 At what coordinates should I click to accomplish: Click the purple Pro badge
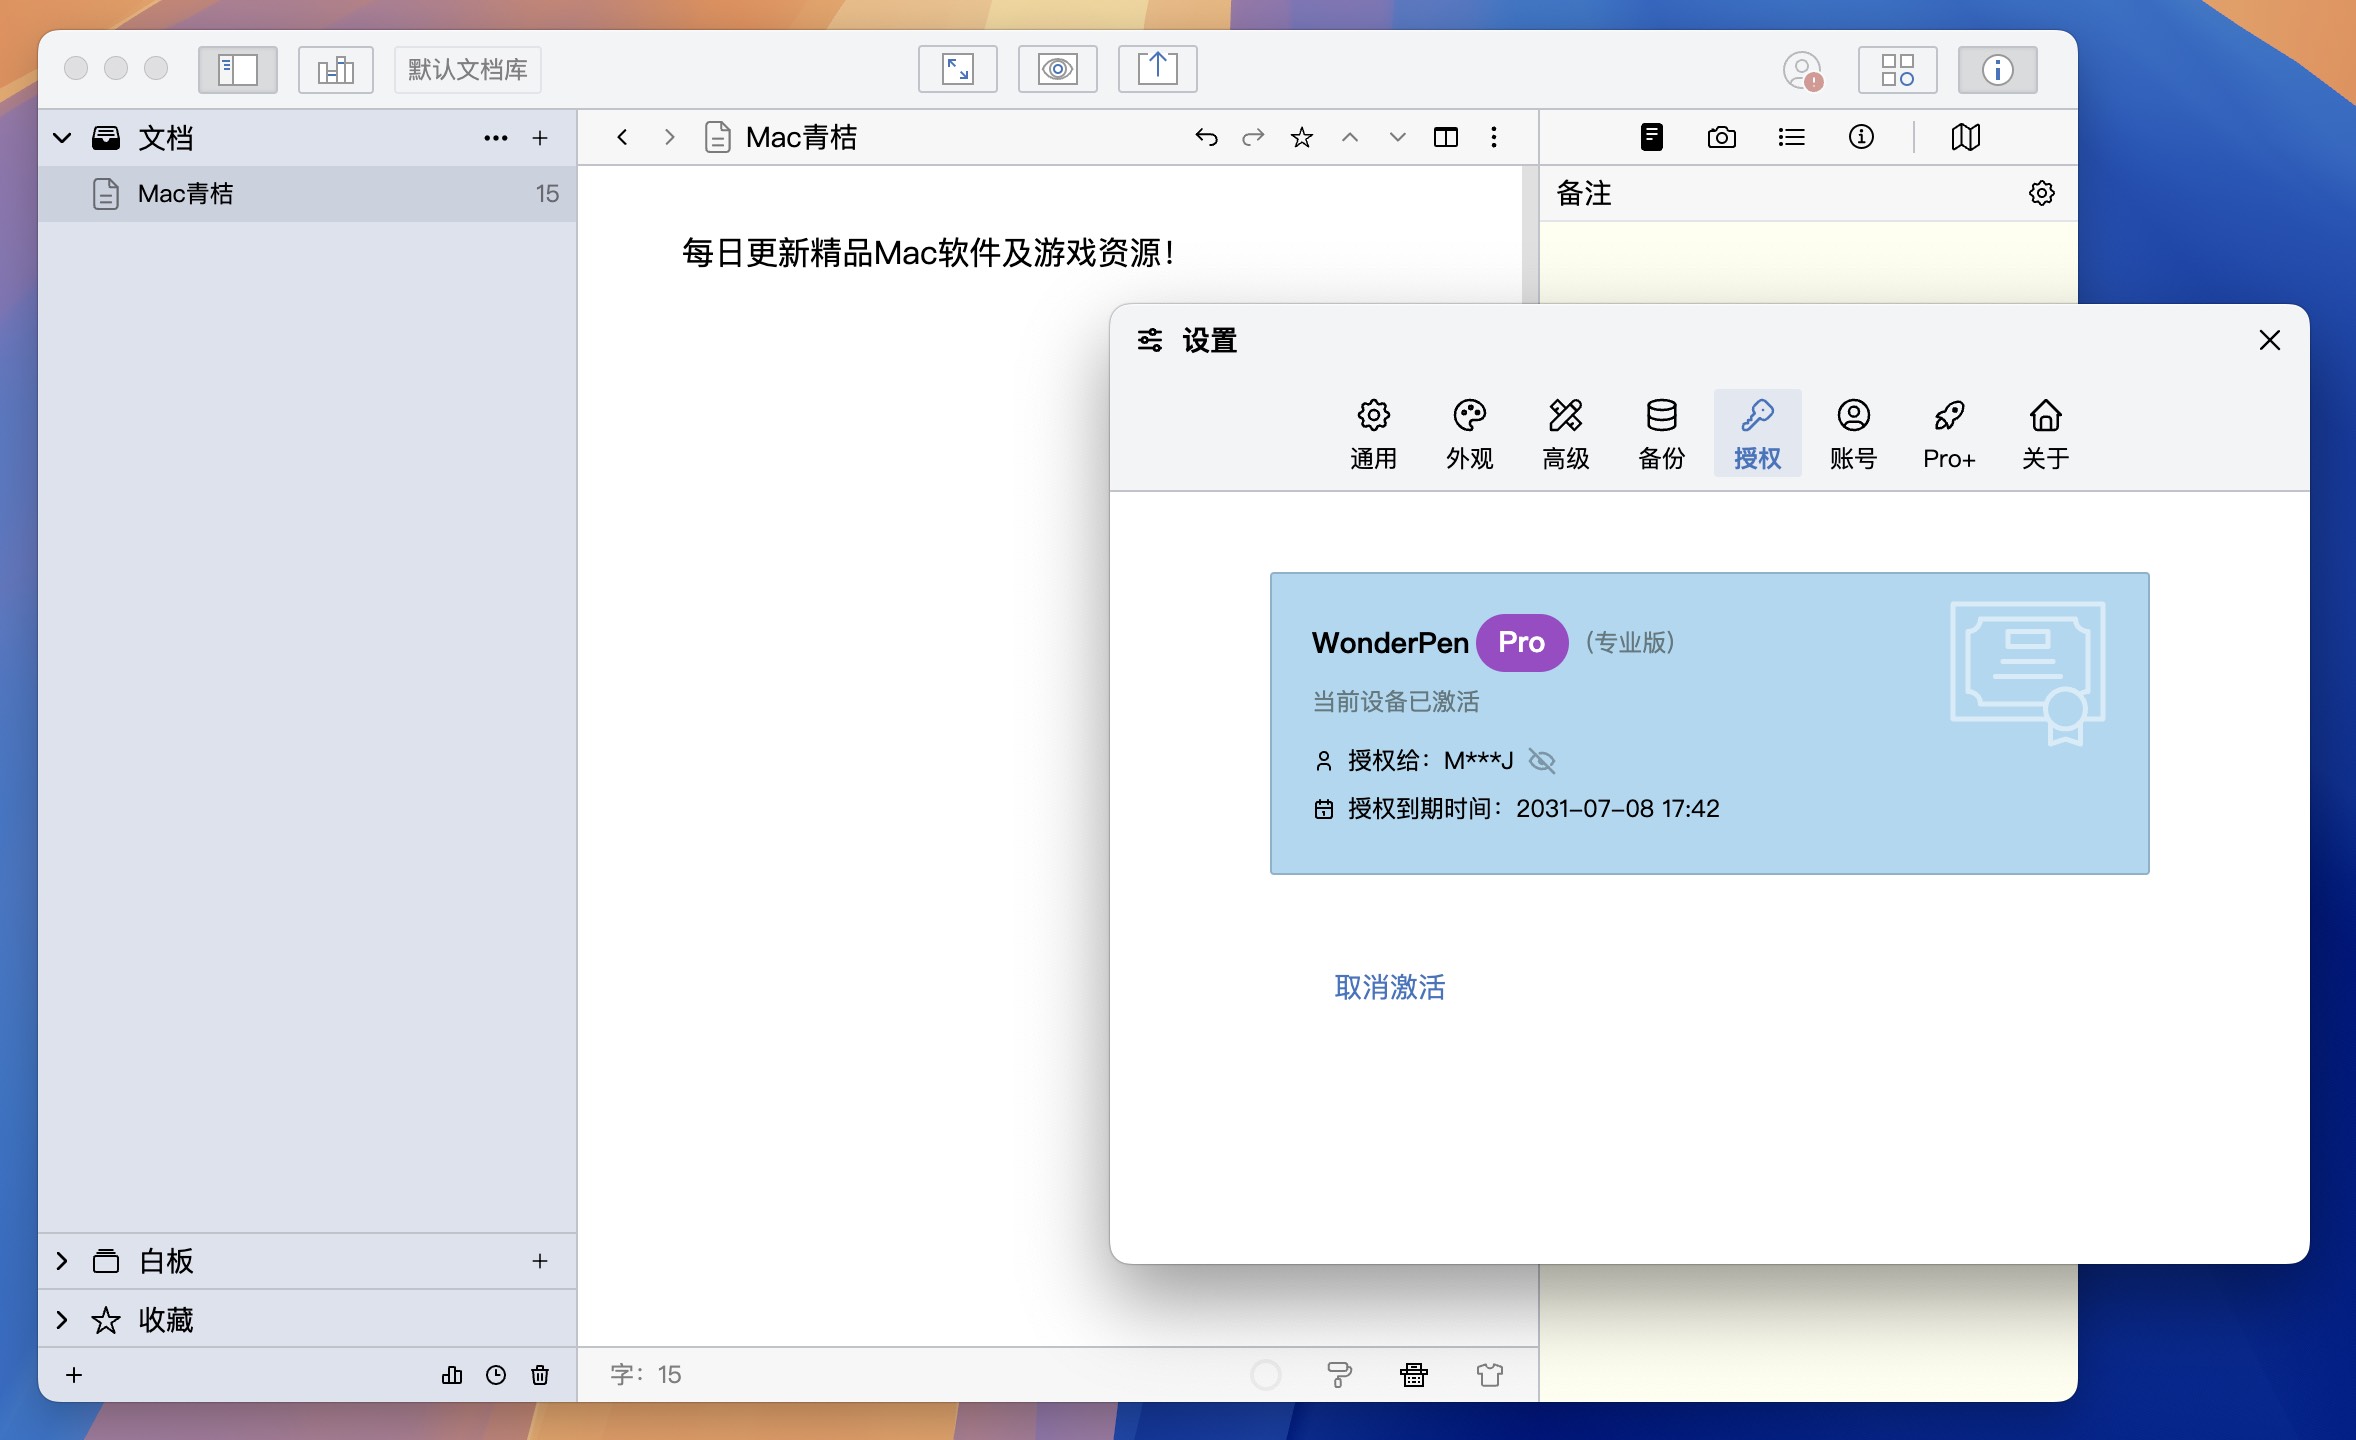[1522, 642]
